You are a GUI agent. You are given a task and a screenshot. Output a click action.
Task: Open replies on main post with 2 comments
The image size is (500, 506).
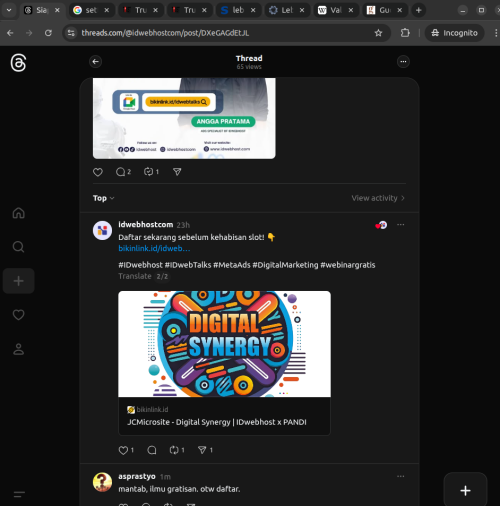tap(123, 172)
